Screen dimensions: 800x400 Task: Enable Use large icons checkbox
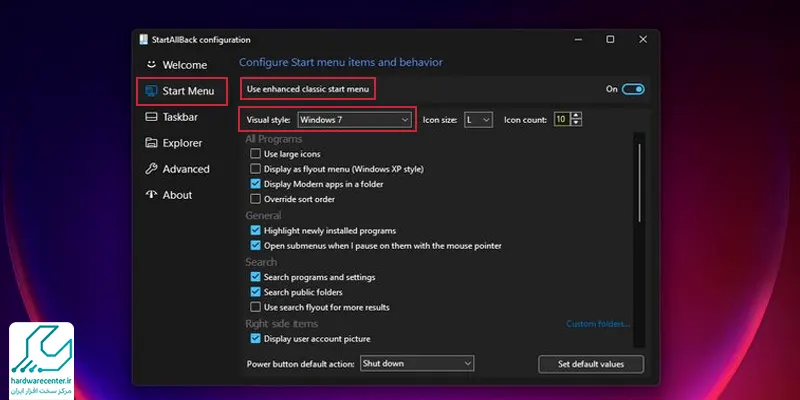(255, 154)
